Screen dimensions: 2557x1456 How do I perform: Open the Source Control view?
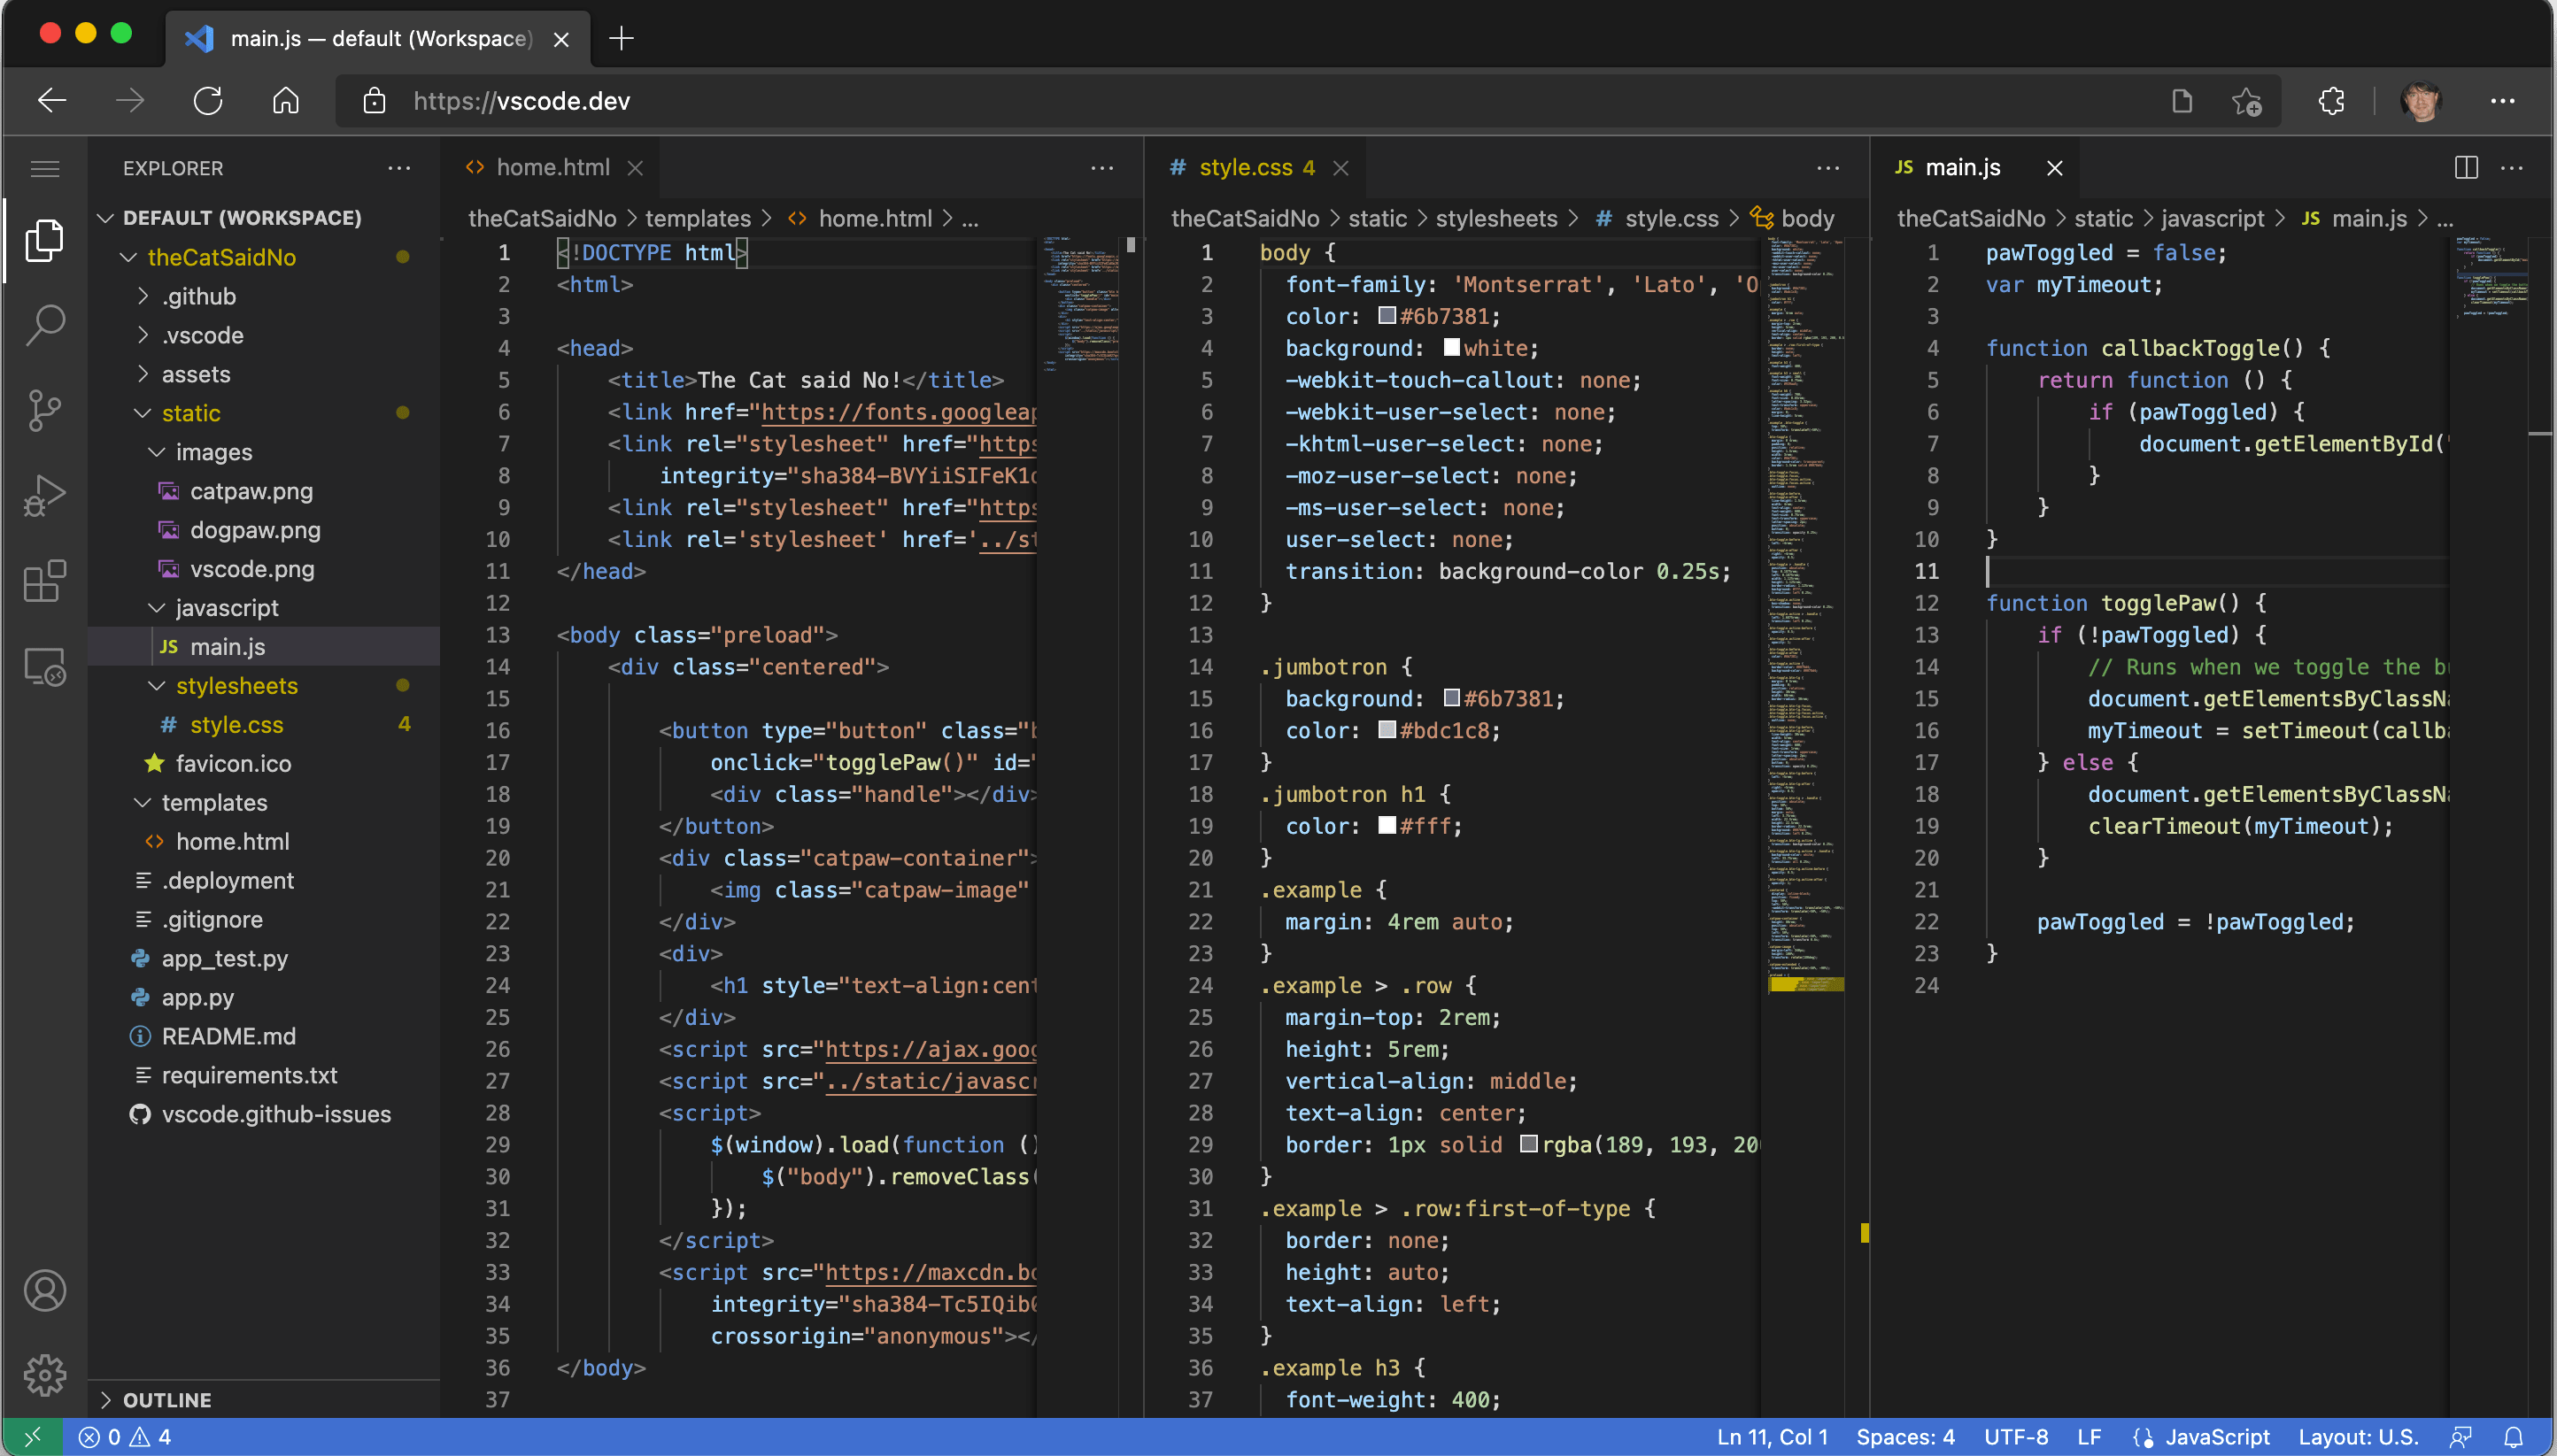point(44,410)
